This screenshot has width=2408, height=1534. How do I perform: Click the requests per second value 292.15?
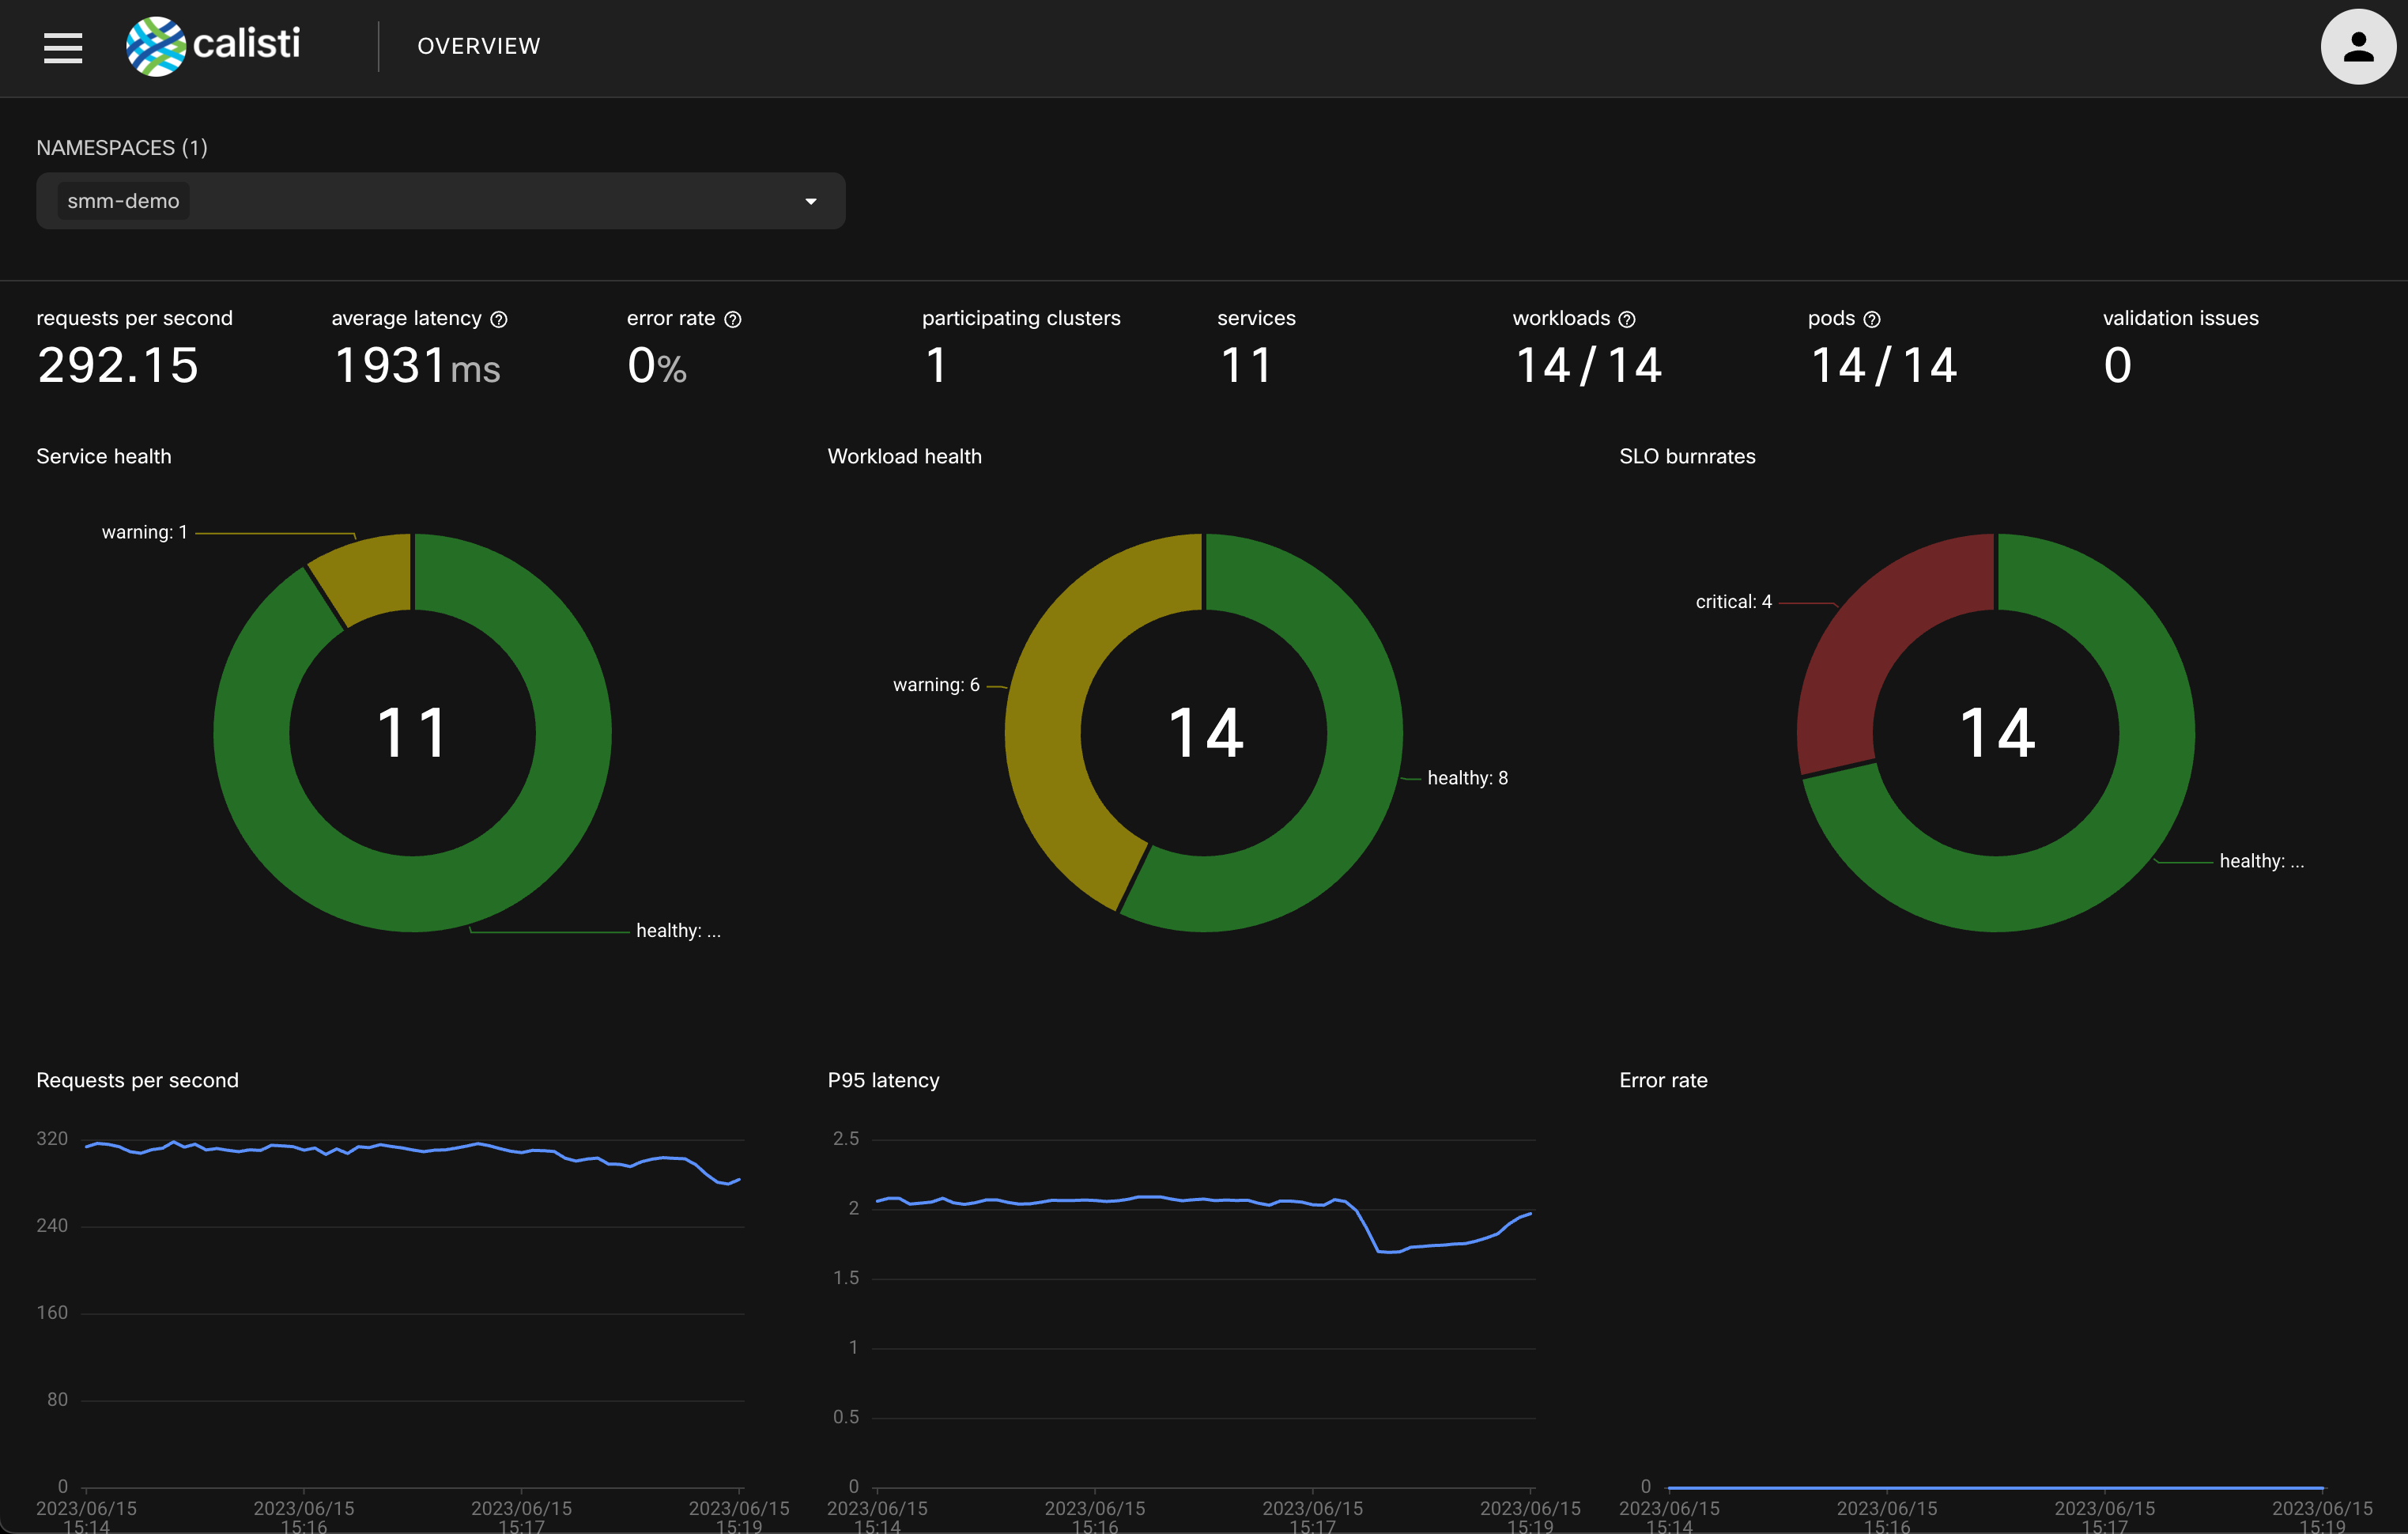tap(118, 365)
